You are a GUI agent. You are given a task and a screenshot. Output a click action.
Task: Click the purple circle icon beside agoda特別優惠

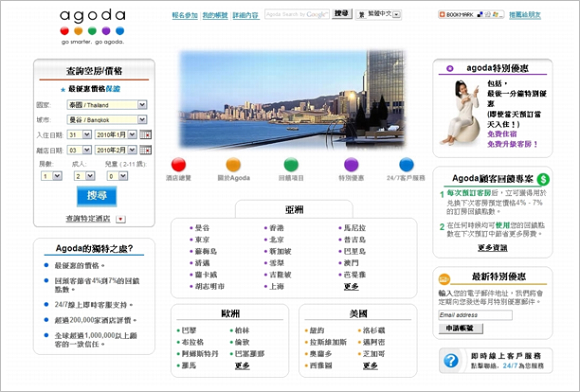[449, 68]
